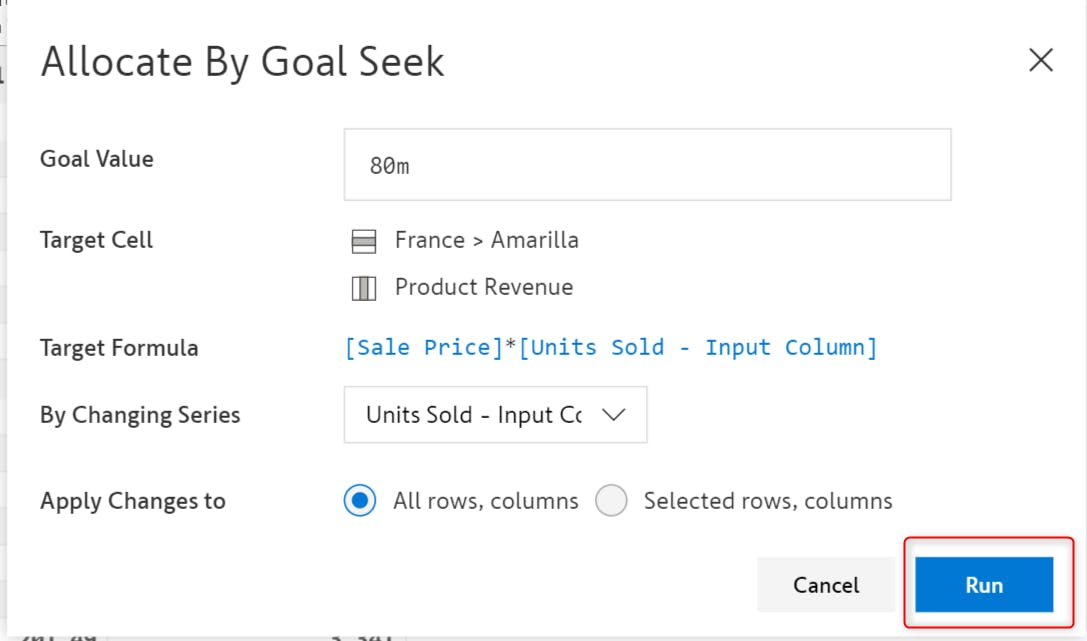Click the Product Revenue target column text
This screenshot has height=641, width=1087.
click(484, 287)
